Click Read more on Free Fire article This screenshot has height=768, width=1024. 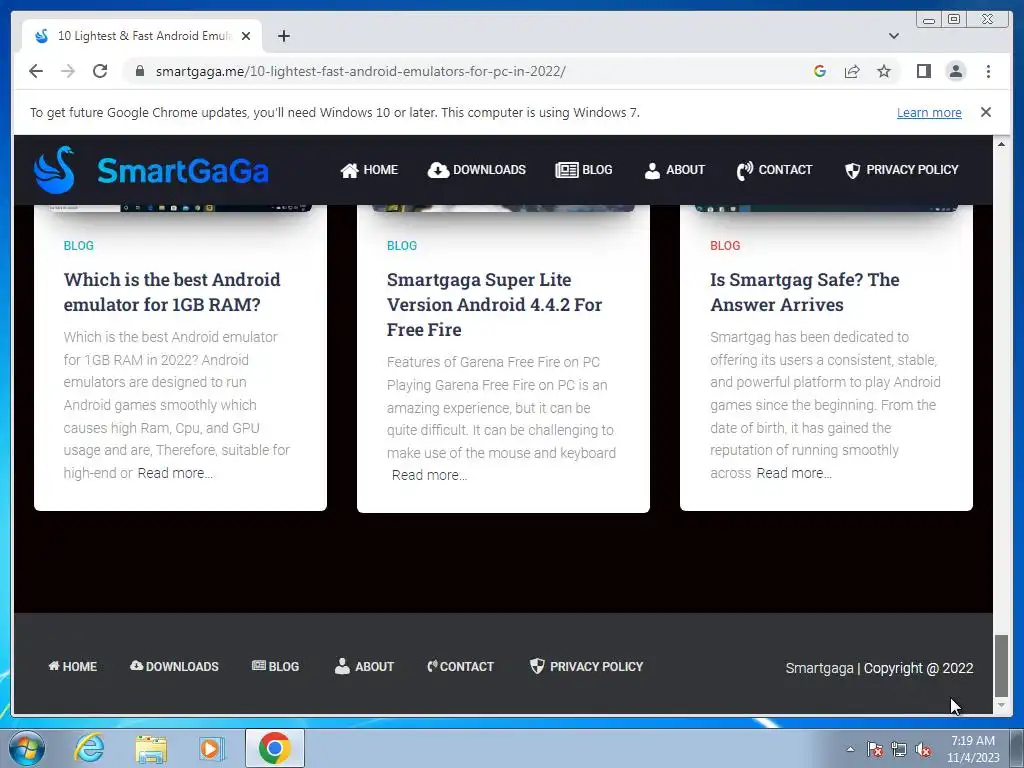tap(429, 475)
